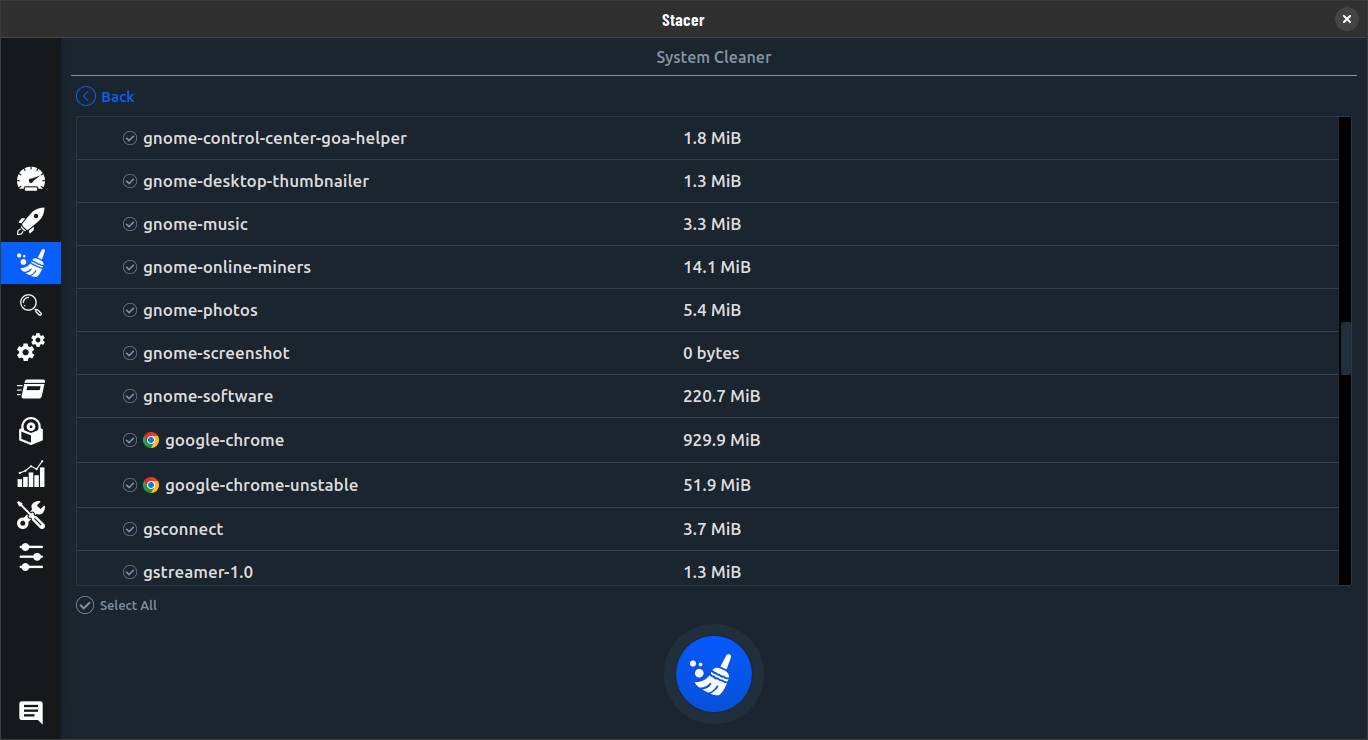The height and width of the screenshot is (740, 1368).
Task: Toggle checkbox for gnome-desktop-thumbnailer
Action: point(130,181)
